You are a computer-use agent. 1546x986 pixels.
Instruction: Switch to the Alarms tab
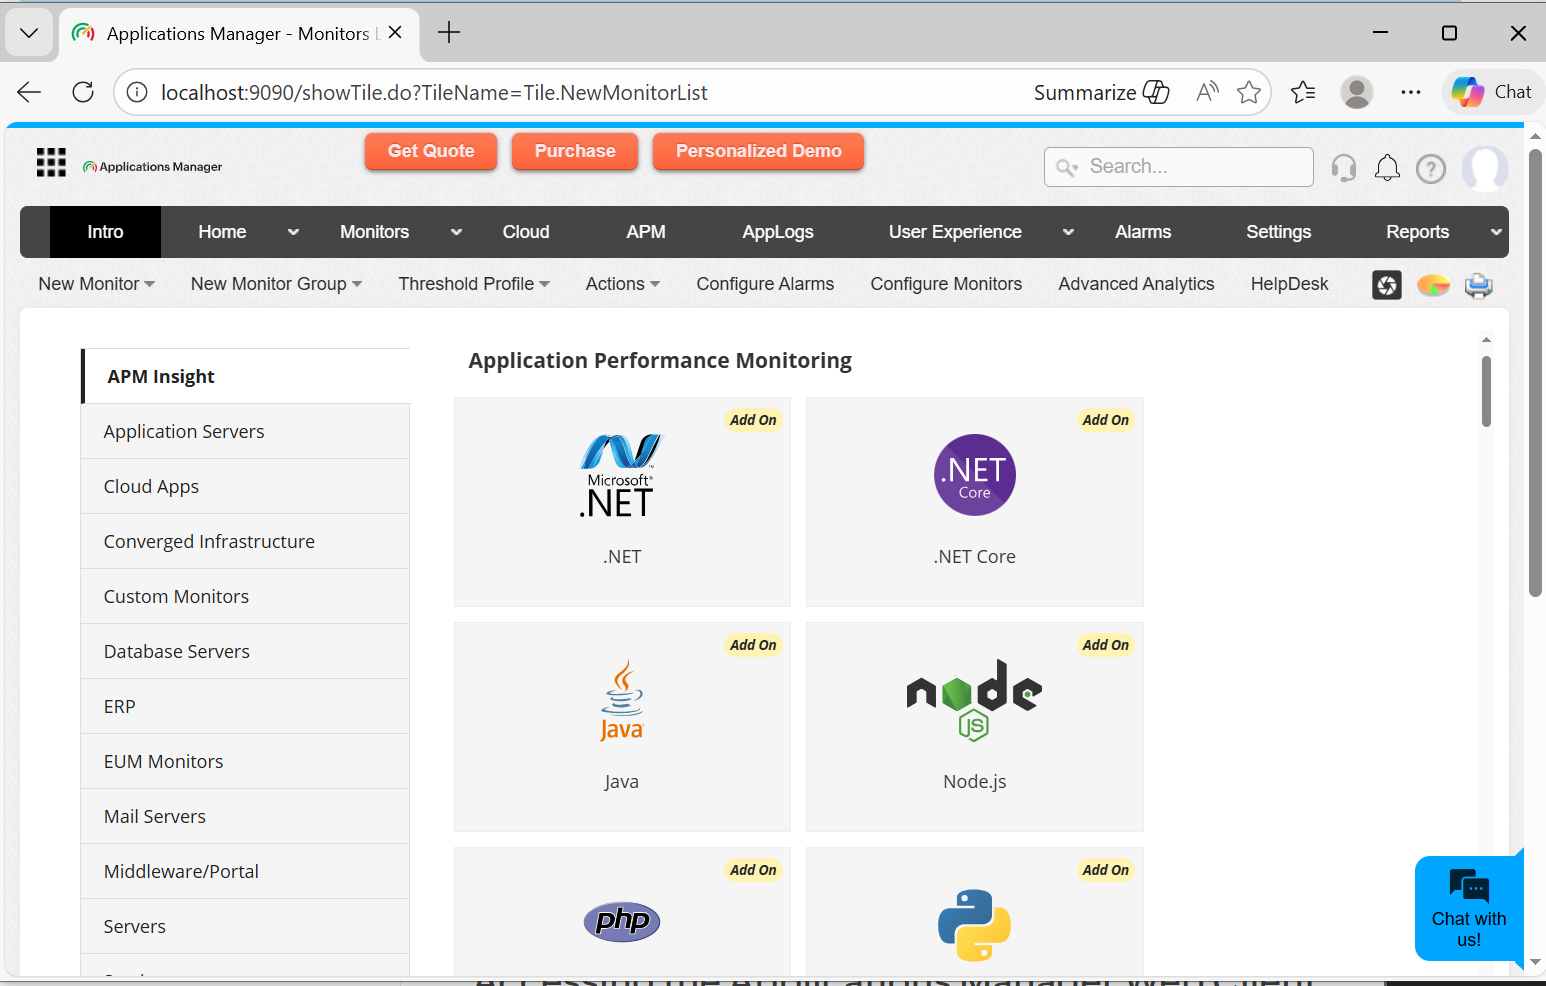1142,232
